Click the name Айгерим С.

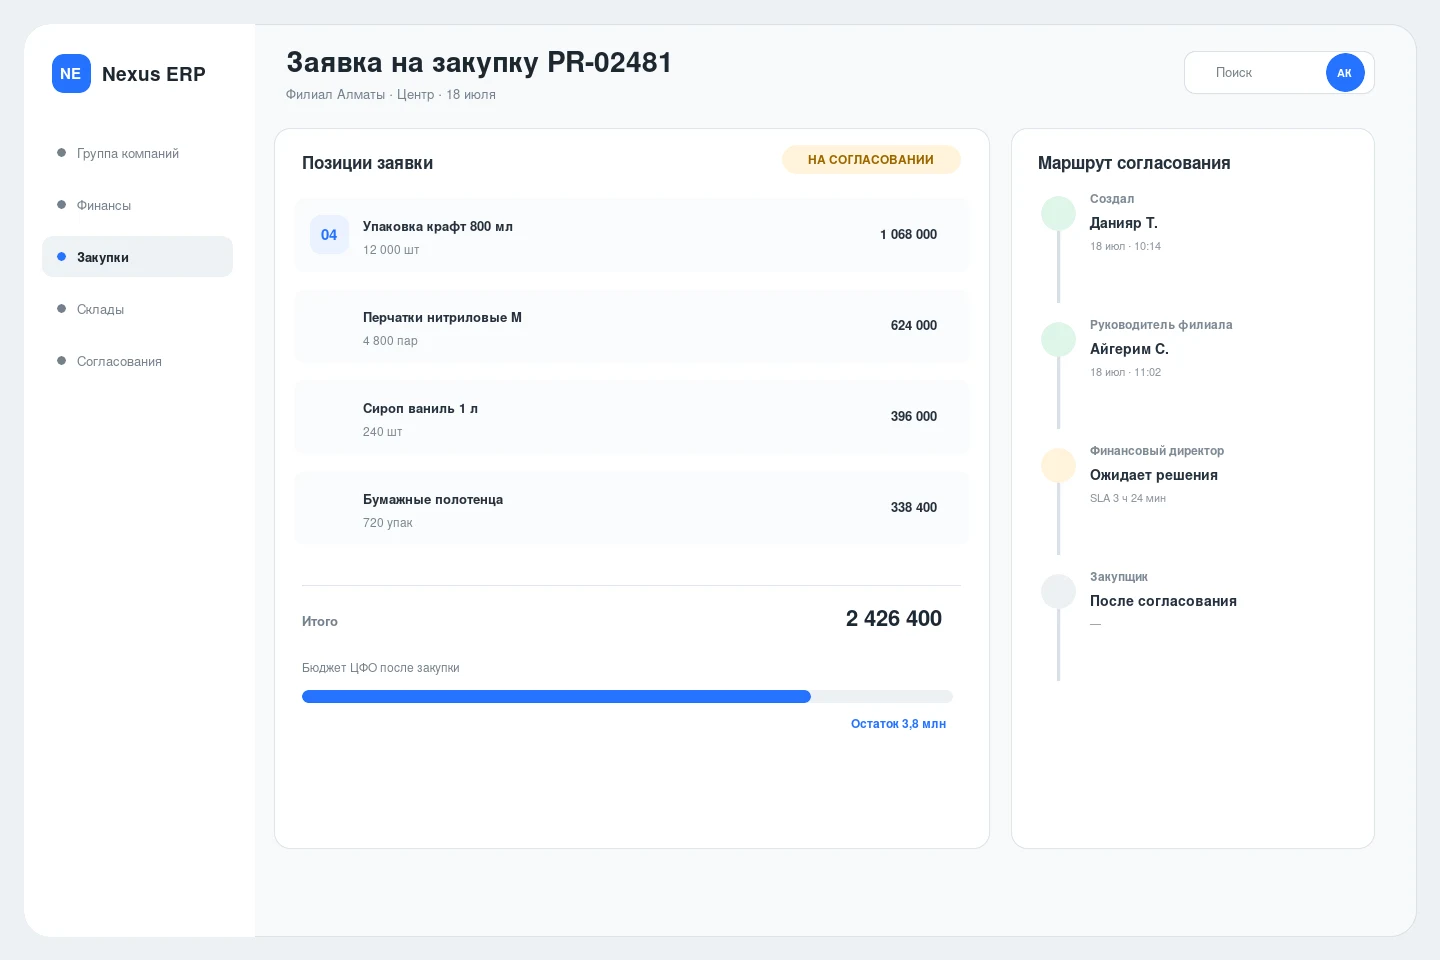[x=1129, y=349]
